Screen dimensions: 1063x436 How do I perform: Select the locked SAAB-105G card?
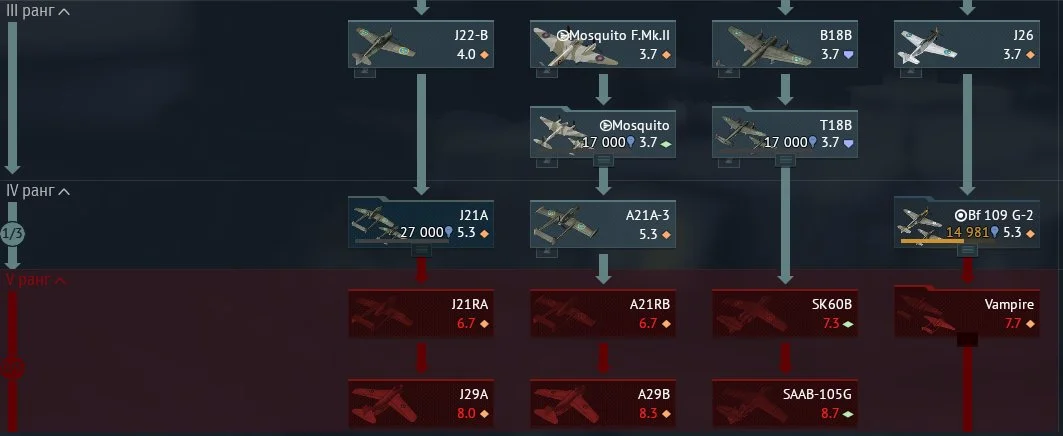tap(784, 403)
